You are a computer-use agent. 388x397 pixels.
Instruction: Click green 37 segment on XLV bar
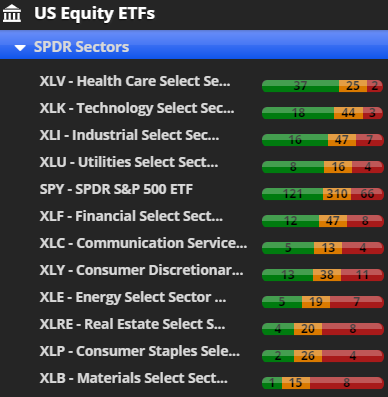(x=300, y=86)
